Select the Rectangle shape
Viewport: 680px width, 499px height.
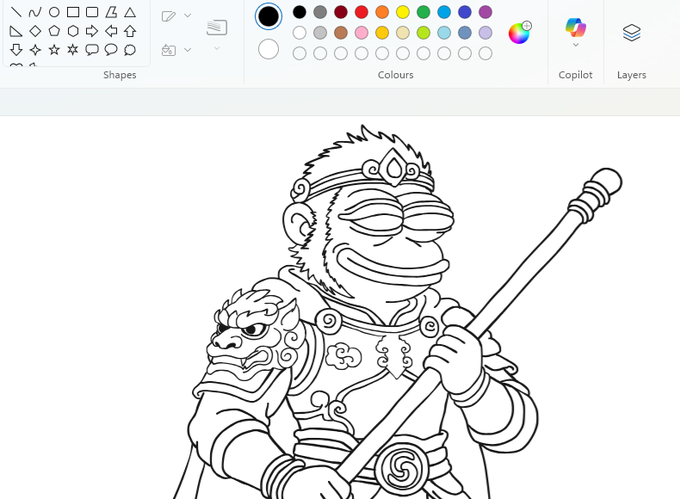tap(73, 12)
